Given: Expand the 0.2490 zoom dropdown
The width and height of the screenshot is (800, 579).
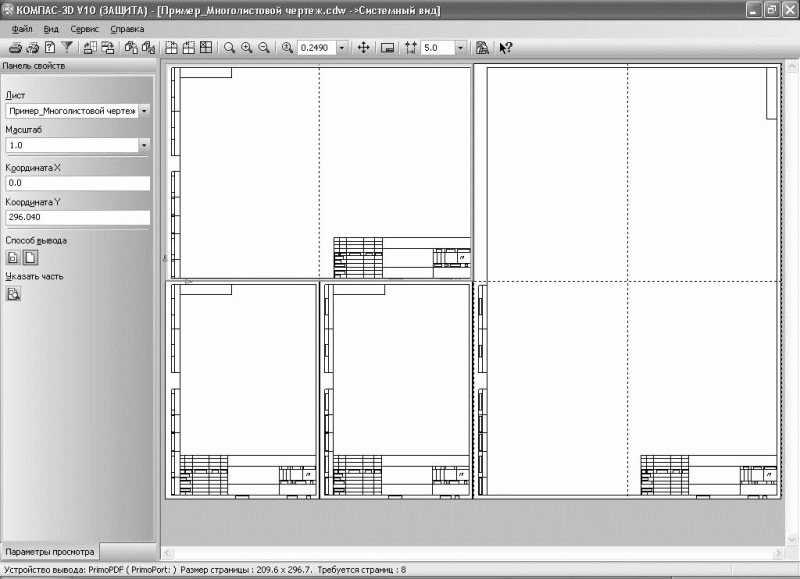Looking at the screenshot, I should [x=342, y=48].
